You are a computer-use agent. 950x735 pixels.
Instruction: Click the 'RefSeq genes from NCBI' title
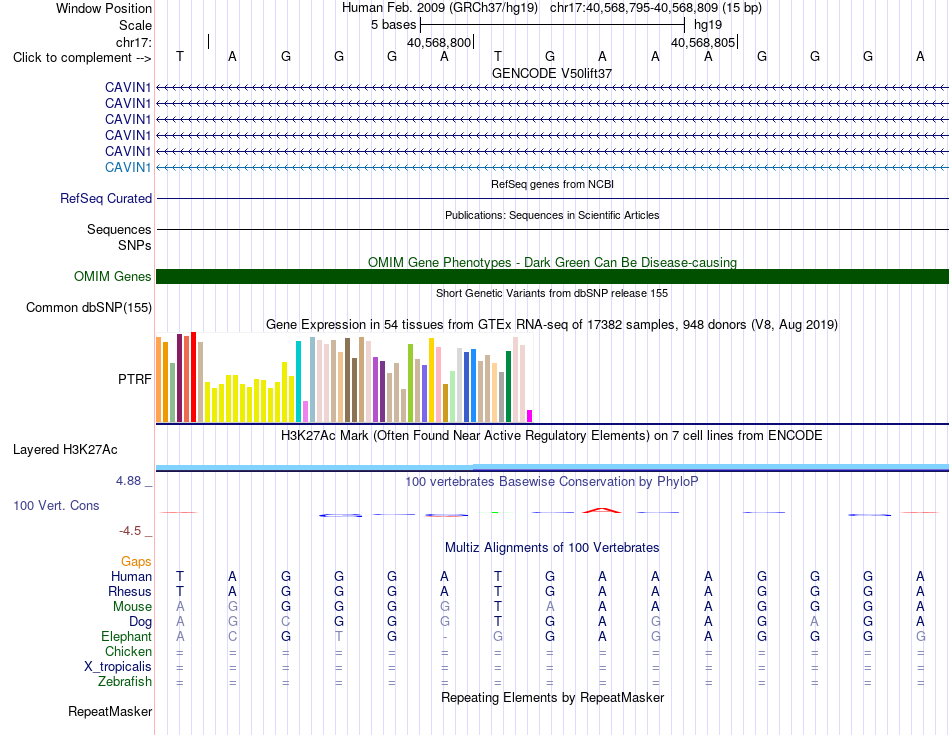(552, 184)
